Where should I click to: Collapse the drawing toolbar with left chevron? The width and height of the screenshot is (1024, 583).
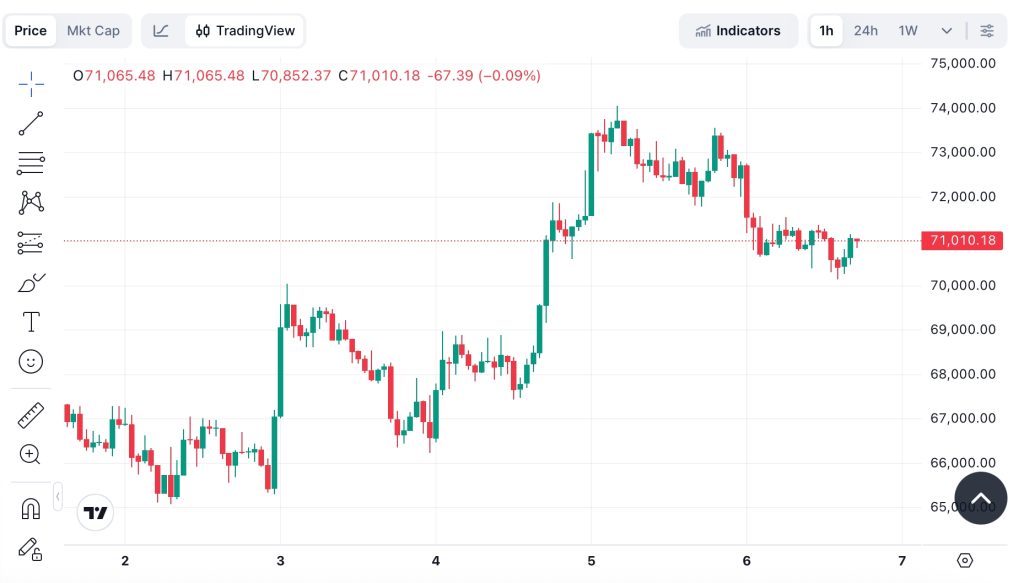click(57, 495)
